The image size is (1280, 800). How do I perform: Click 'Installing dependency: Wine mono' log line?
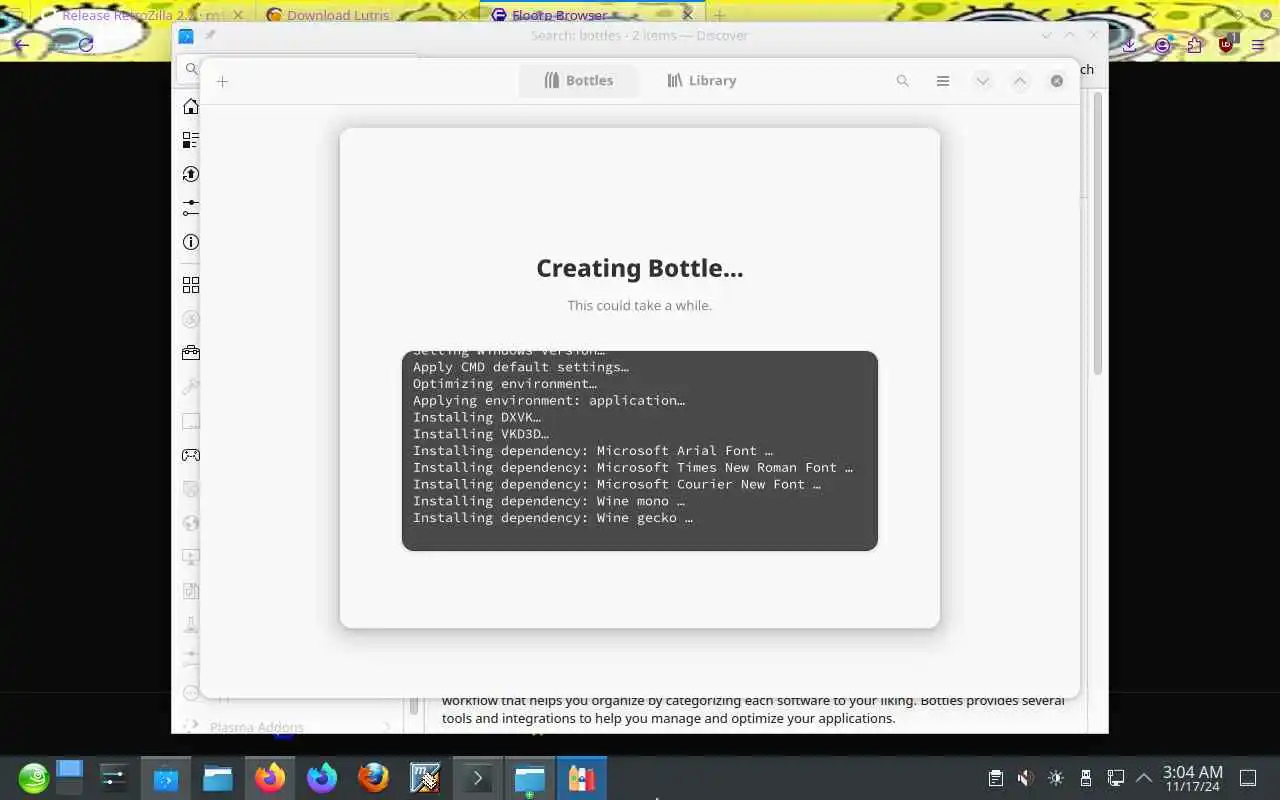[x=548, y=501]
